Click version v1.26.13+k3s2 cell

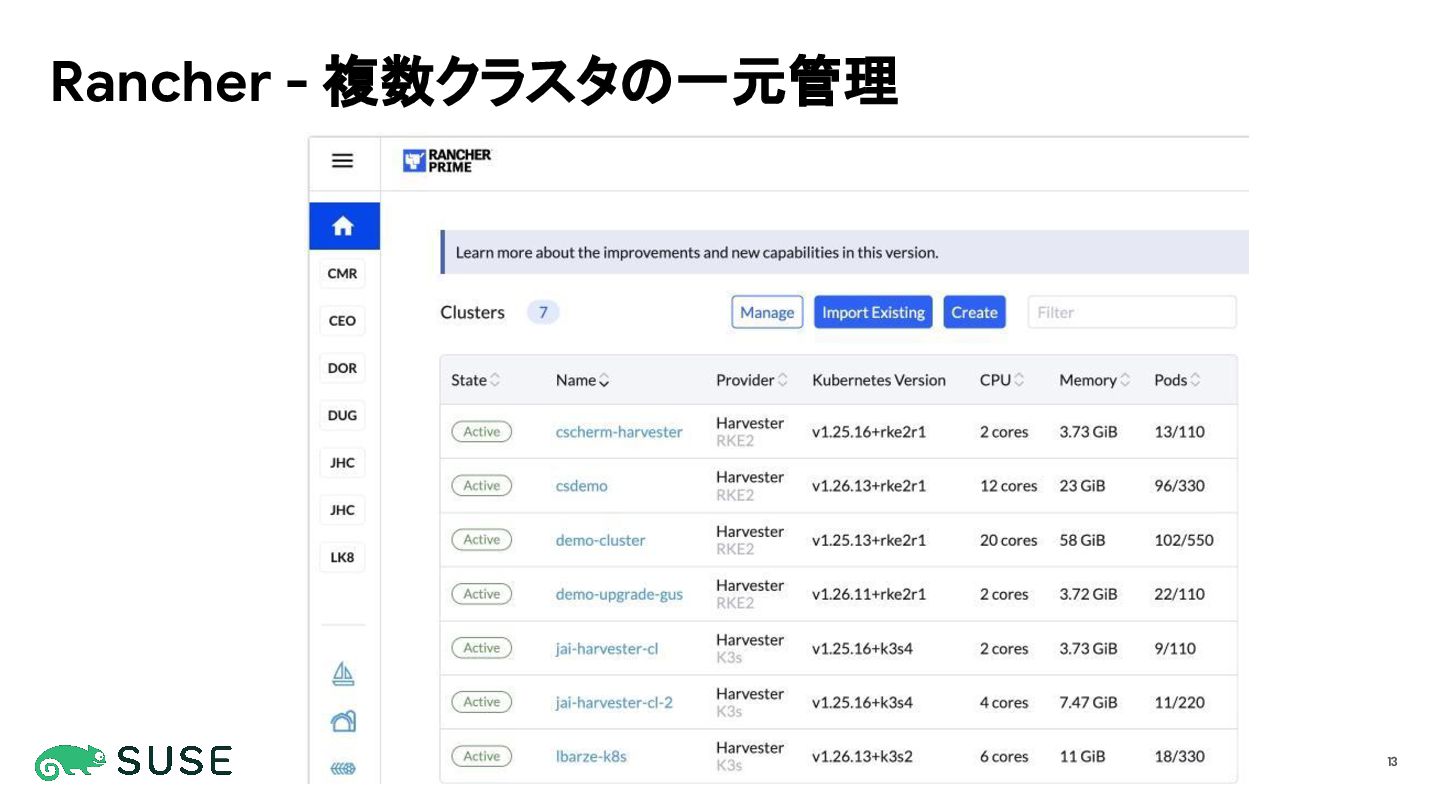(x=862, y=756)
